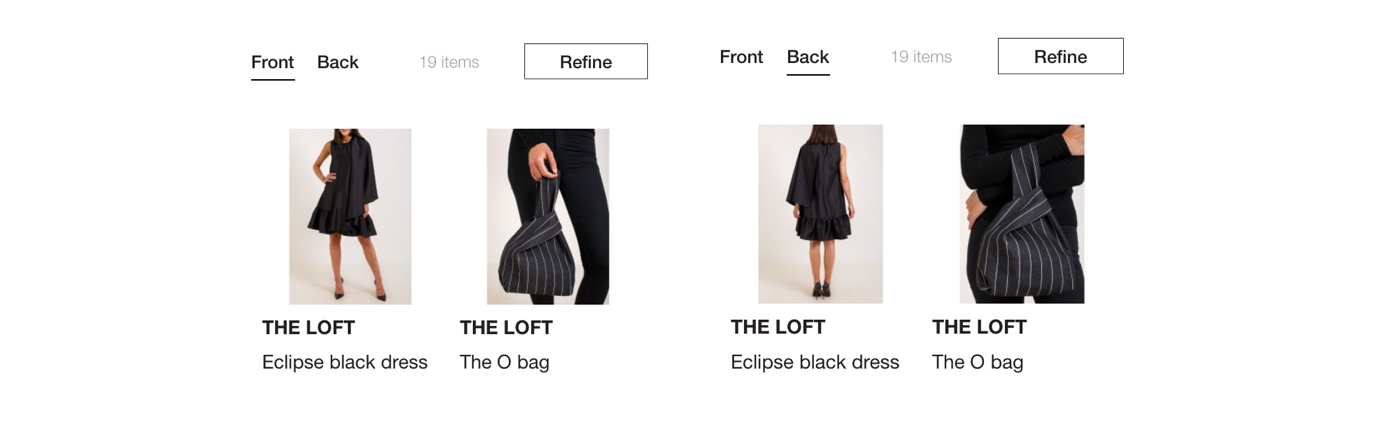Click Eclipse black dress title under the front-view photo
1373x426 pixels.
344,362
